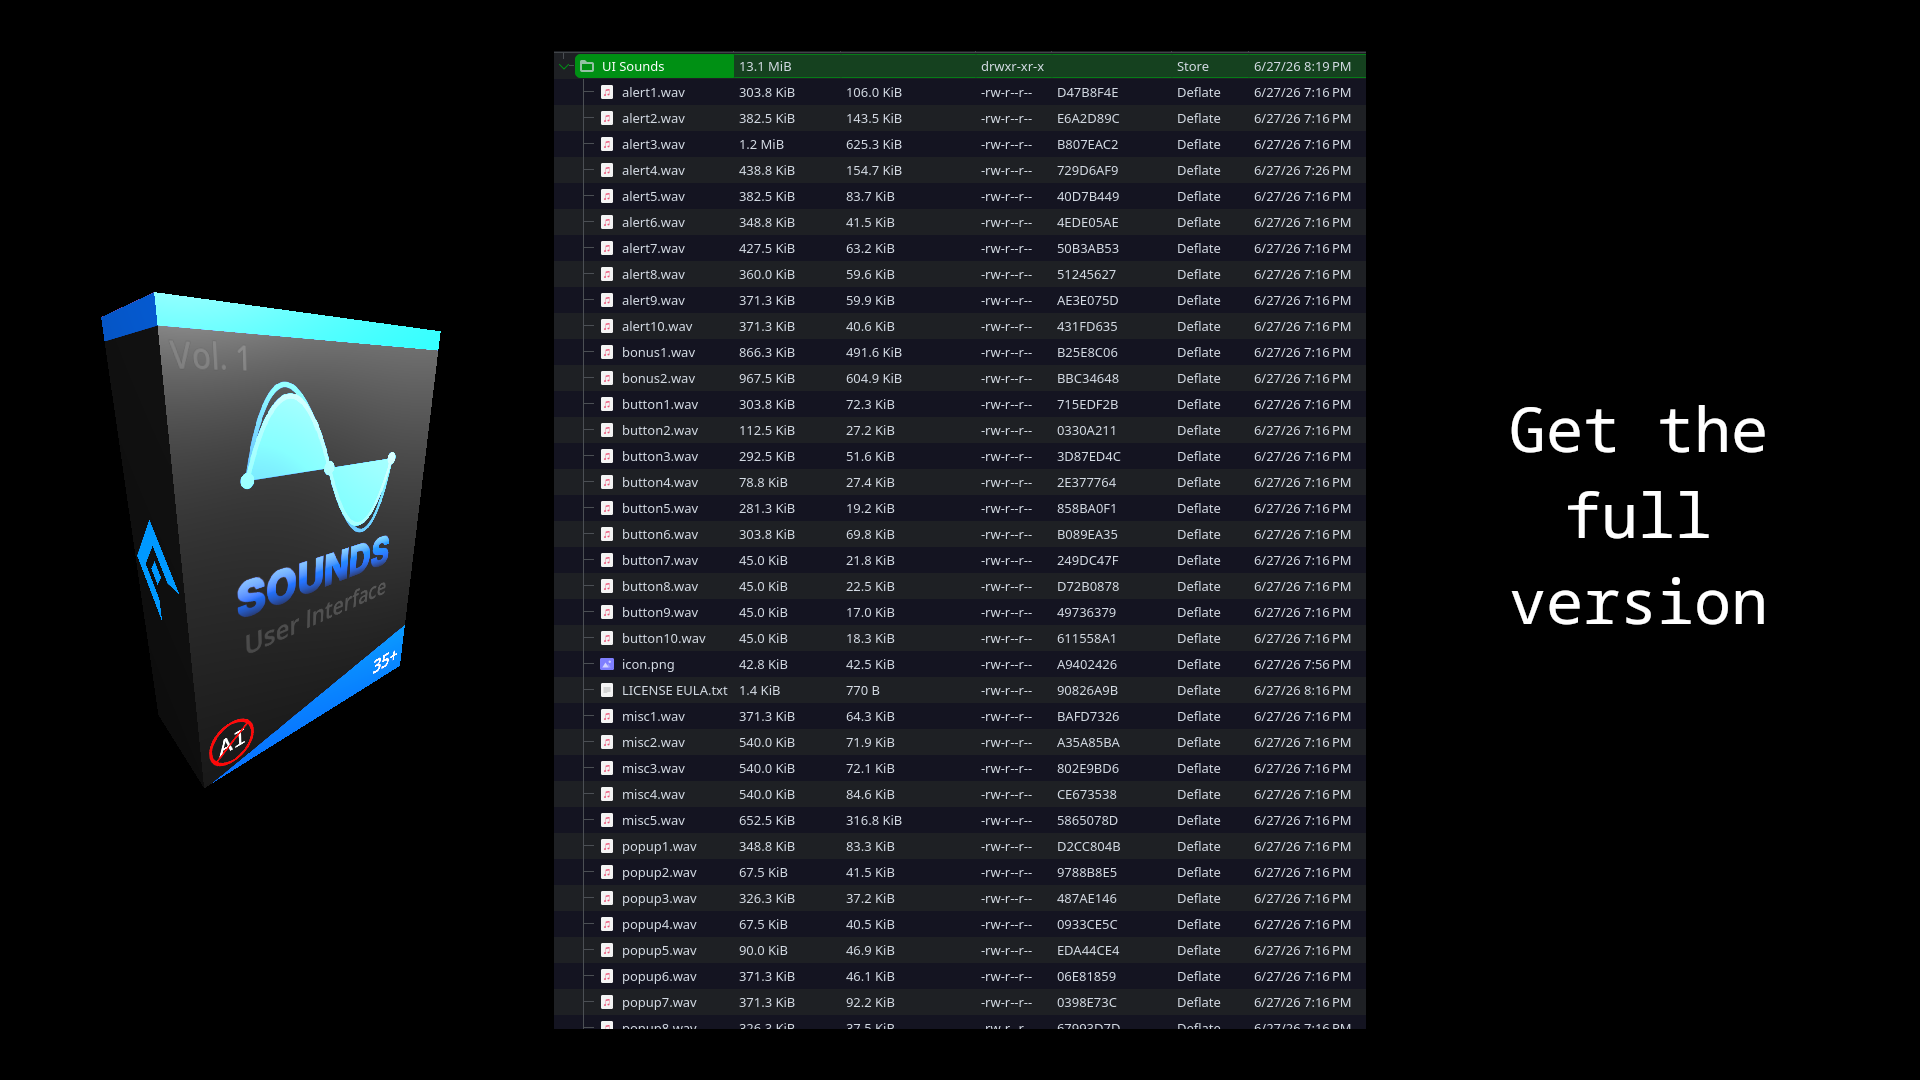Click the audio icon beside button7.wav
The image size is (1920, 1080).
606,560
